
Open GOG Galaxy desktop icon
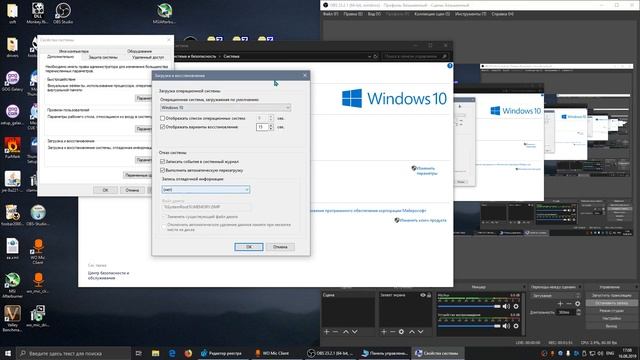(12, 81)
